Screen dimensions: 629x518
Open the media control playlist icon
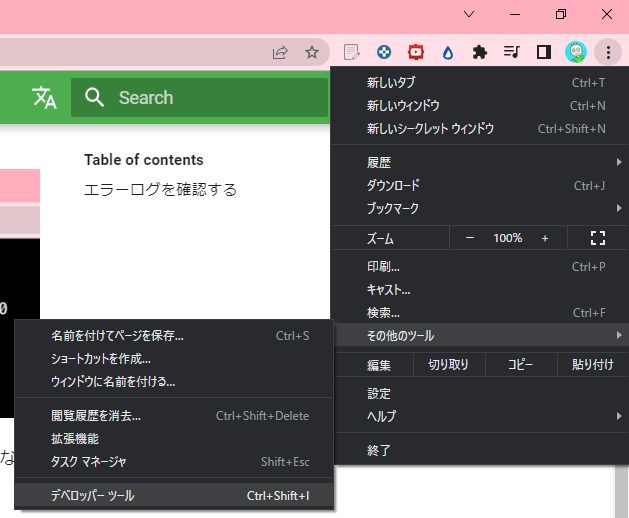pos(511,52)
